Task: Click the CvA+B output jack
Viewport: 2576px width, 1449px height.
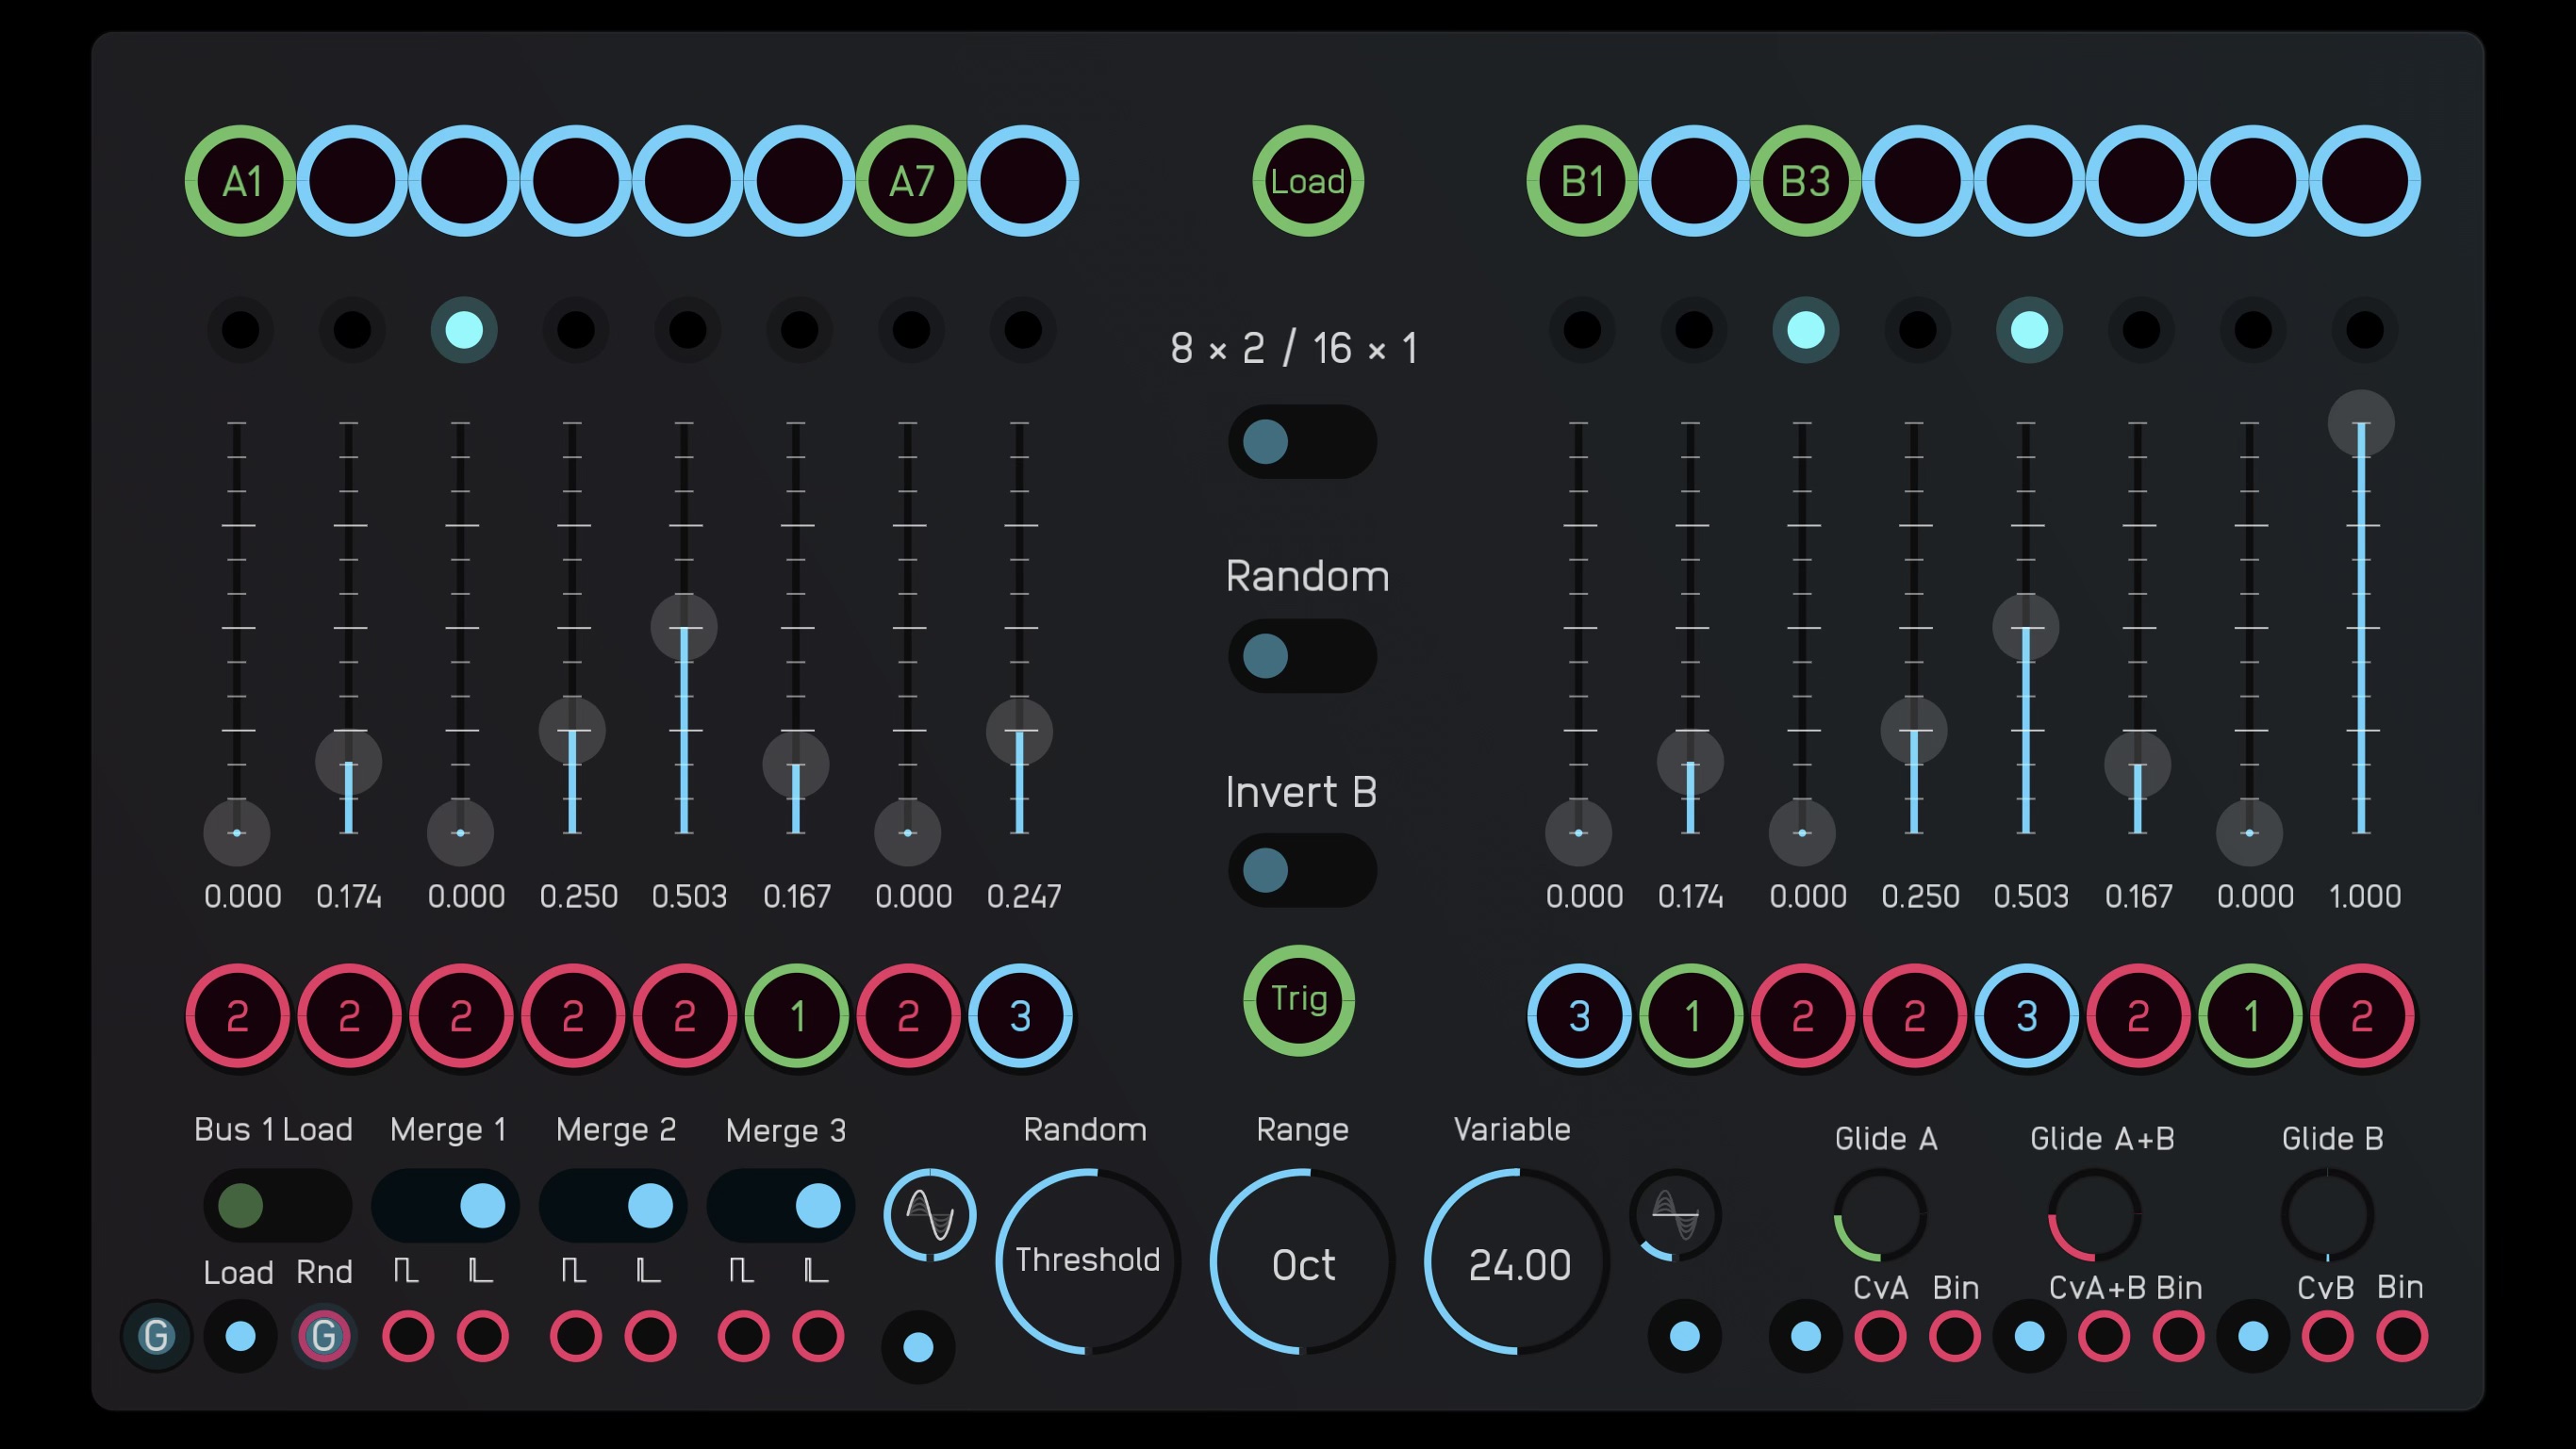Action: [2104, 1336]
